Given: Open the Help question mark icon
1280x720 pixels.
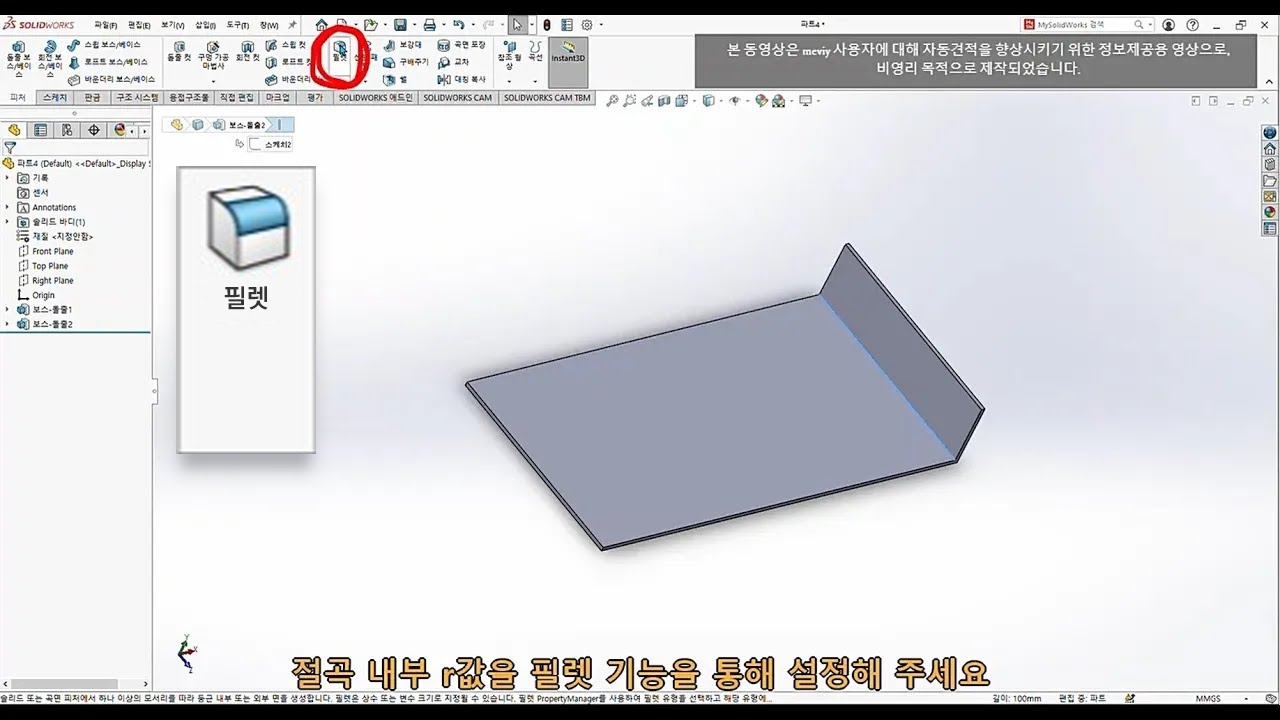Looking at the screenshot, I should [x=1192, y=24].
